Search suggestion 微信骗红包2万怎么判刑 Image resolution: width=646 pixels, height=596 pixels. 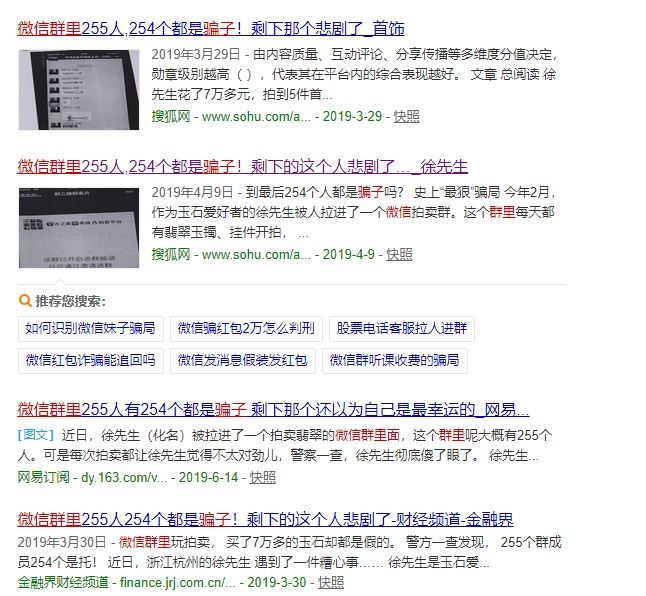point(246,329)
